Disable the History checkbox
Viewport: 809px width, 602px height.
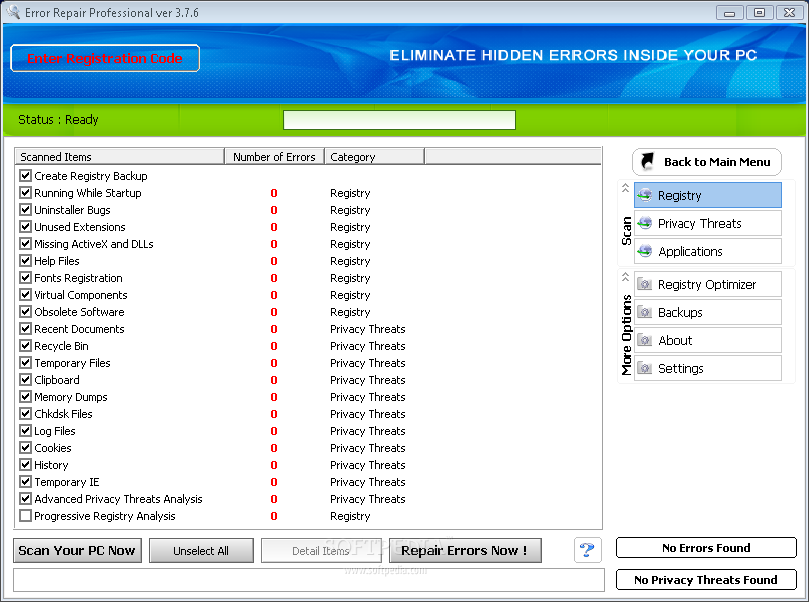coord(25,465)
